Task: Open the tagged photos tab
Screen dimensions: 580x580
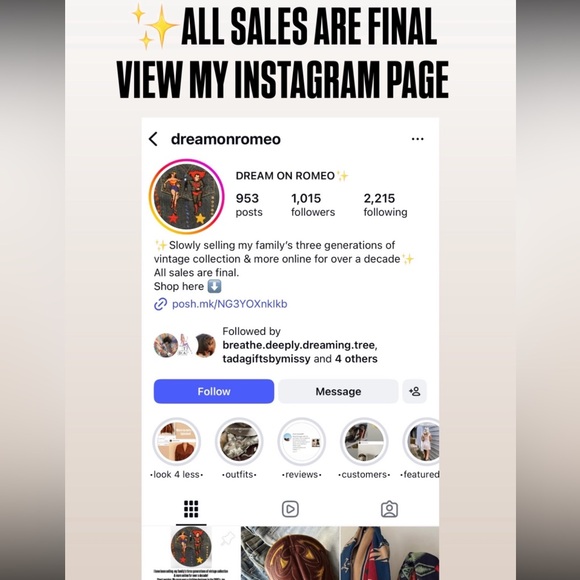Action: (x=389, y=509)
